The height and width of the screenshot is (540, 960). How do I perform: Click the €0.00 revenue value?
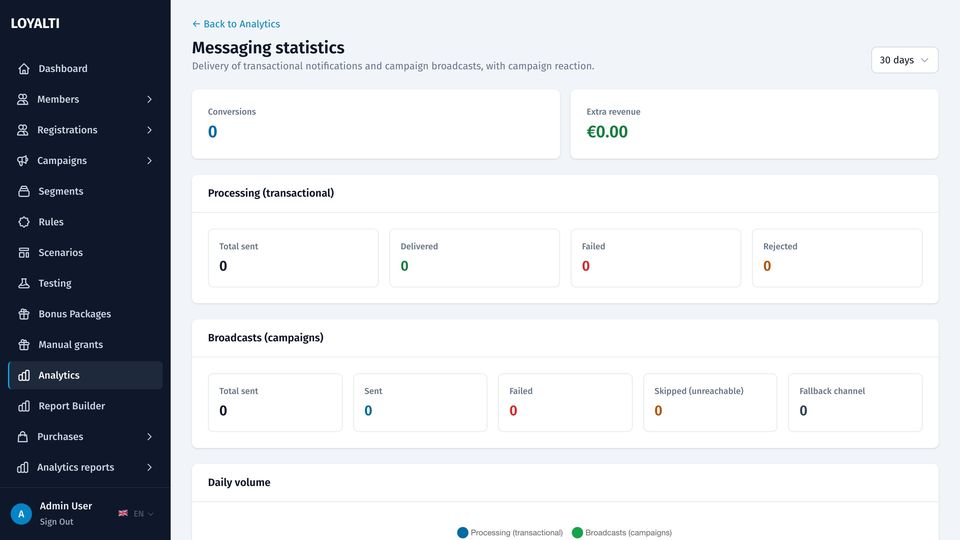pyautogui.click(x=607, y=132)
